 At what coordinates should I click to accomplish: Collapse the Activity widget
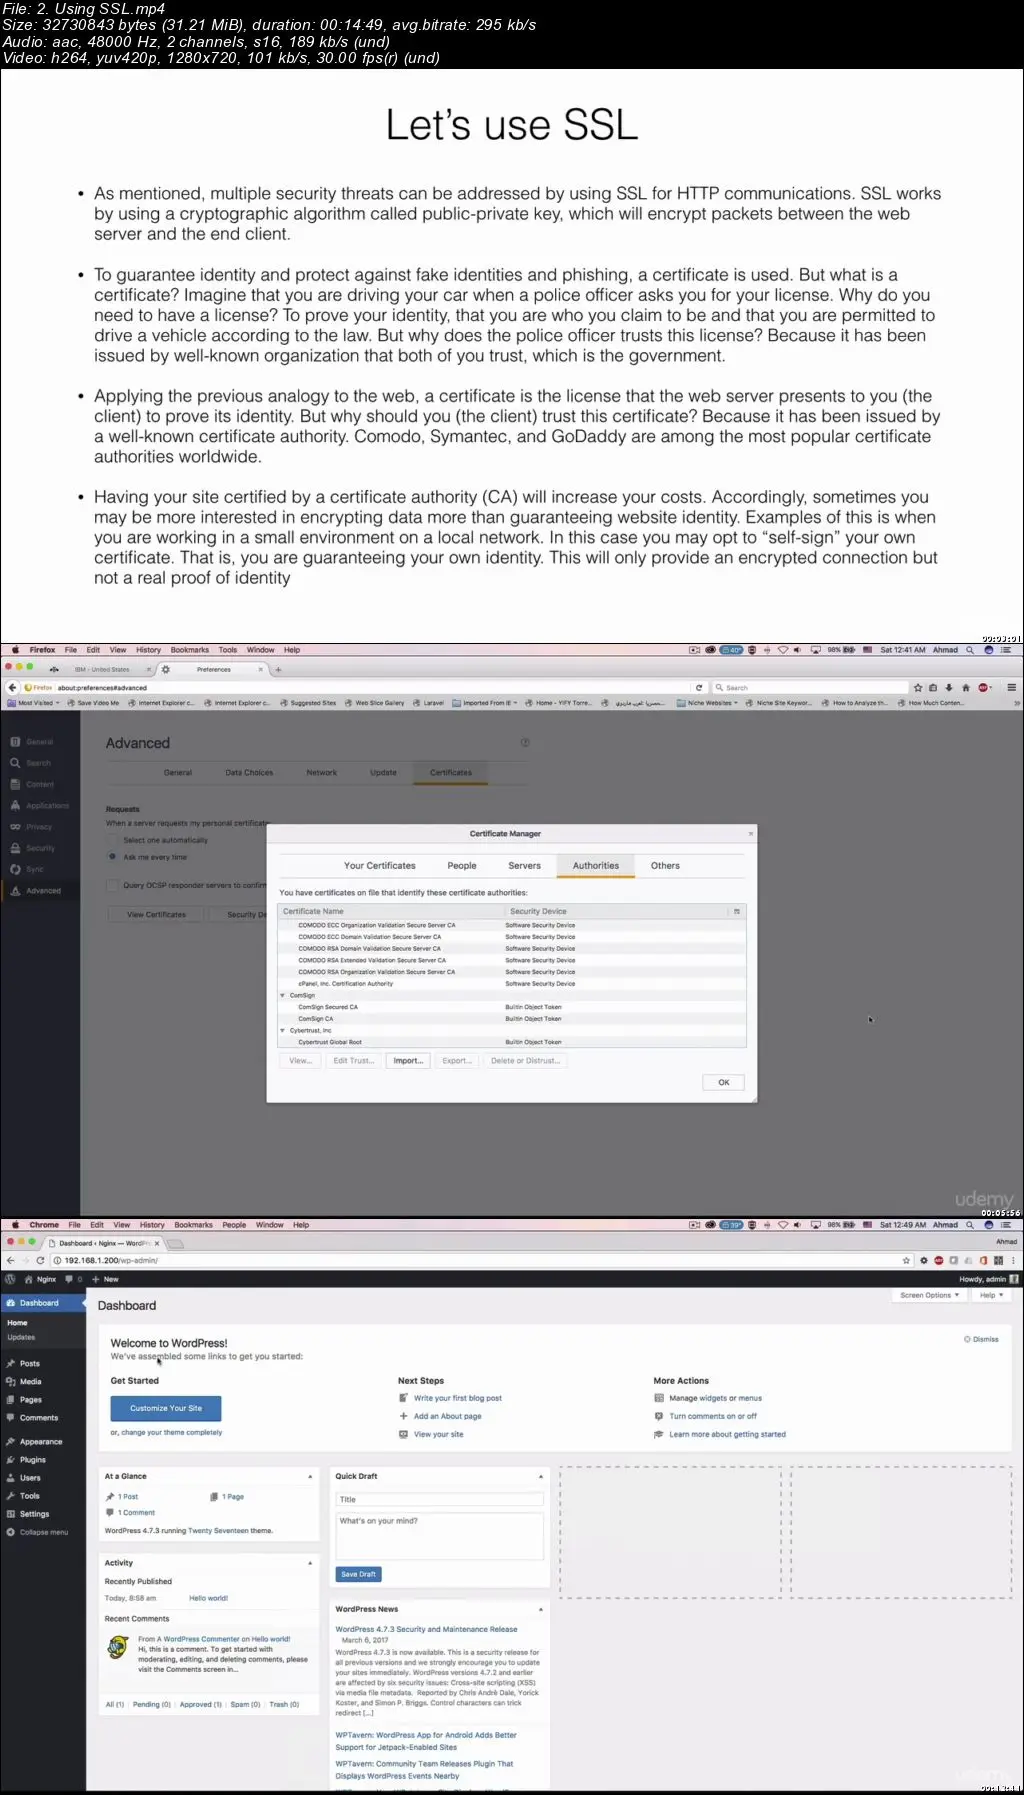[x=310, y=1563]
